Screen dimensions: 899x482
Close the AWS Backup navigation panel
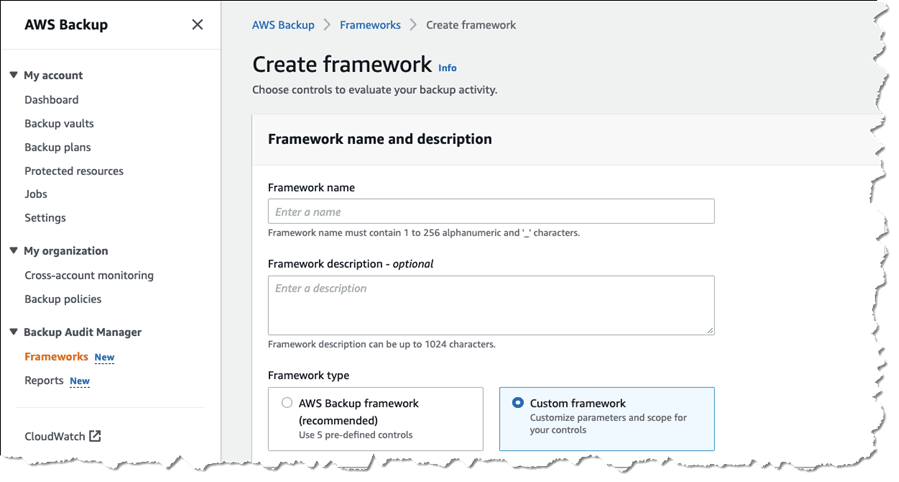tap(197, 25)
